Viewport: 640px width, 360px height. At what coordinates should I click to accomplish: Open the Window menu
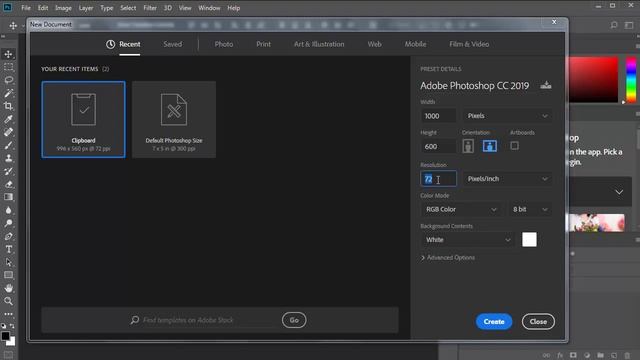pyautogui.click(x=209, y=8)
